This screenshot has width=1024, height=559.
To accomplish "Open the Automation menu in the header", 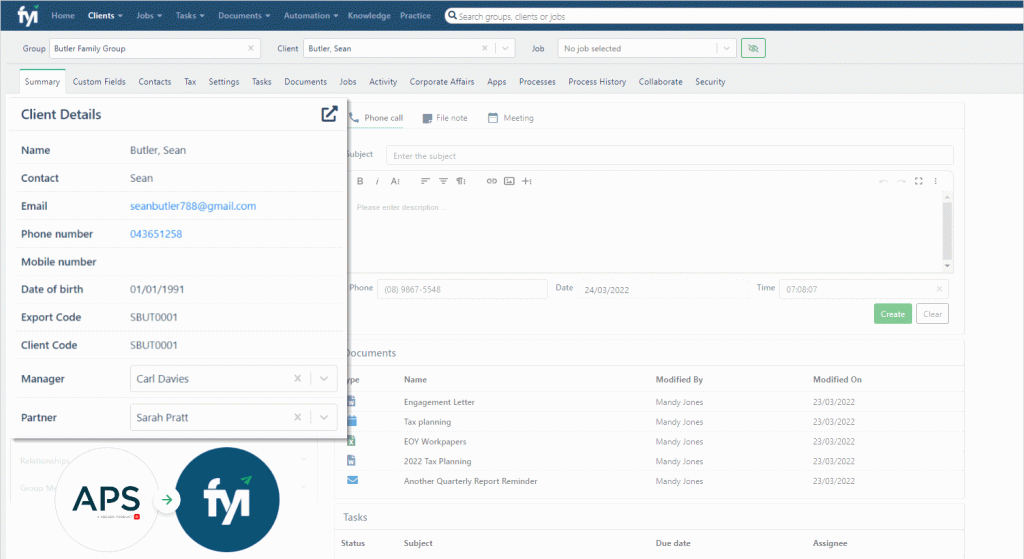I will click(x=311, y=16).
